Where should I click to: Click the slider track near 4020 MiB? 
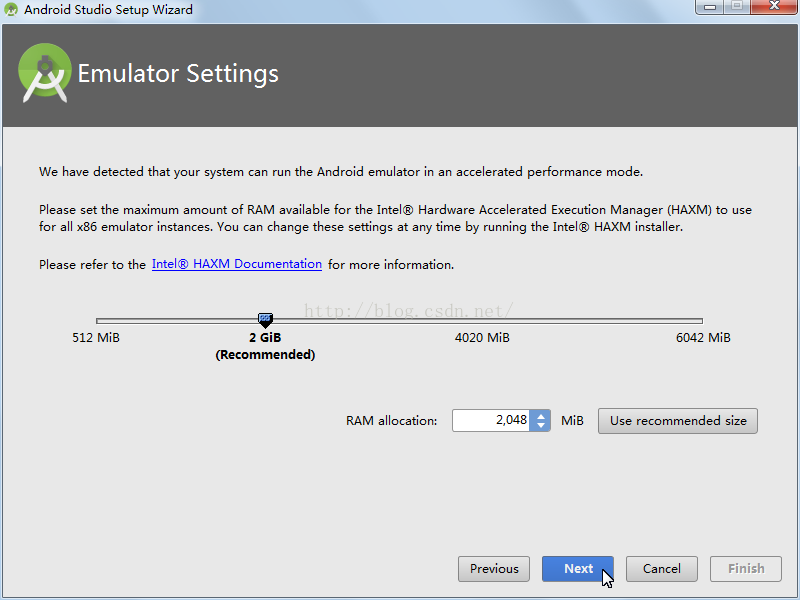tap(482, 321)
